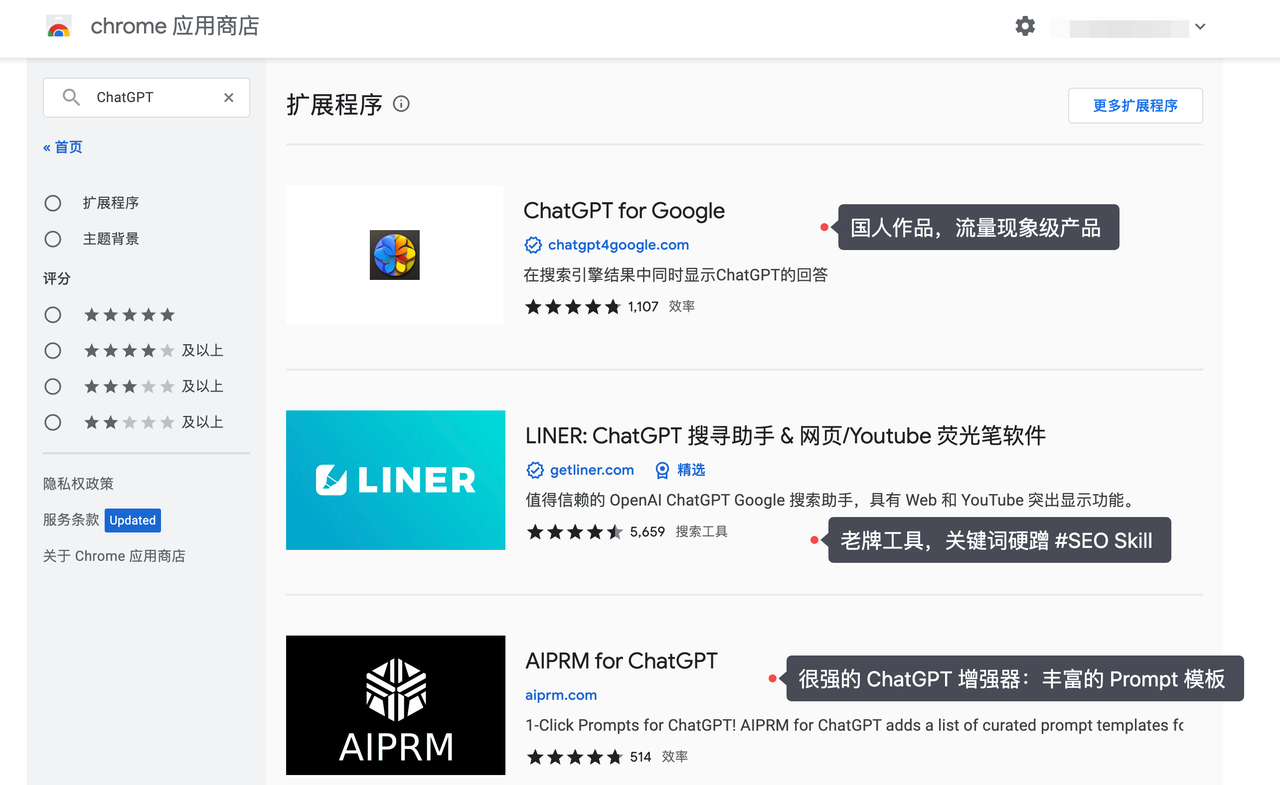Open the 隐私权政策 link

(78, 484)
